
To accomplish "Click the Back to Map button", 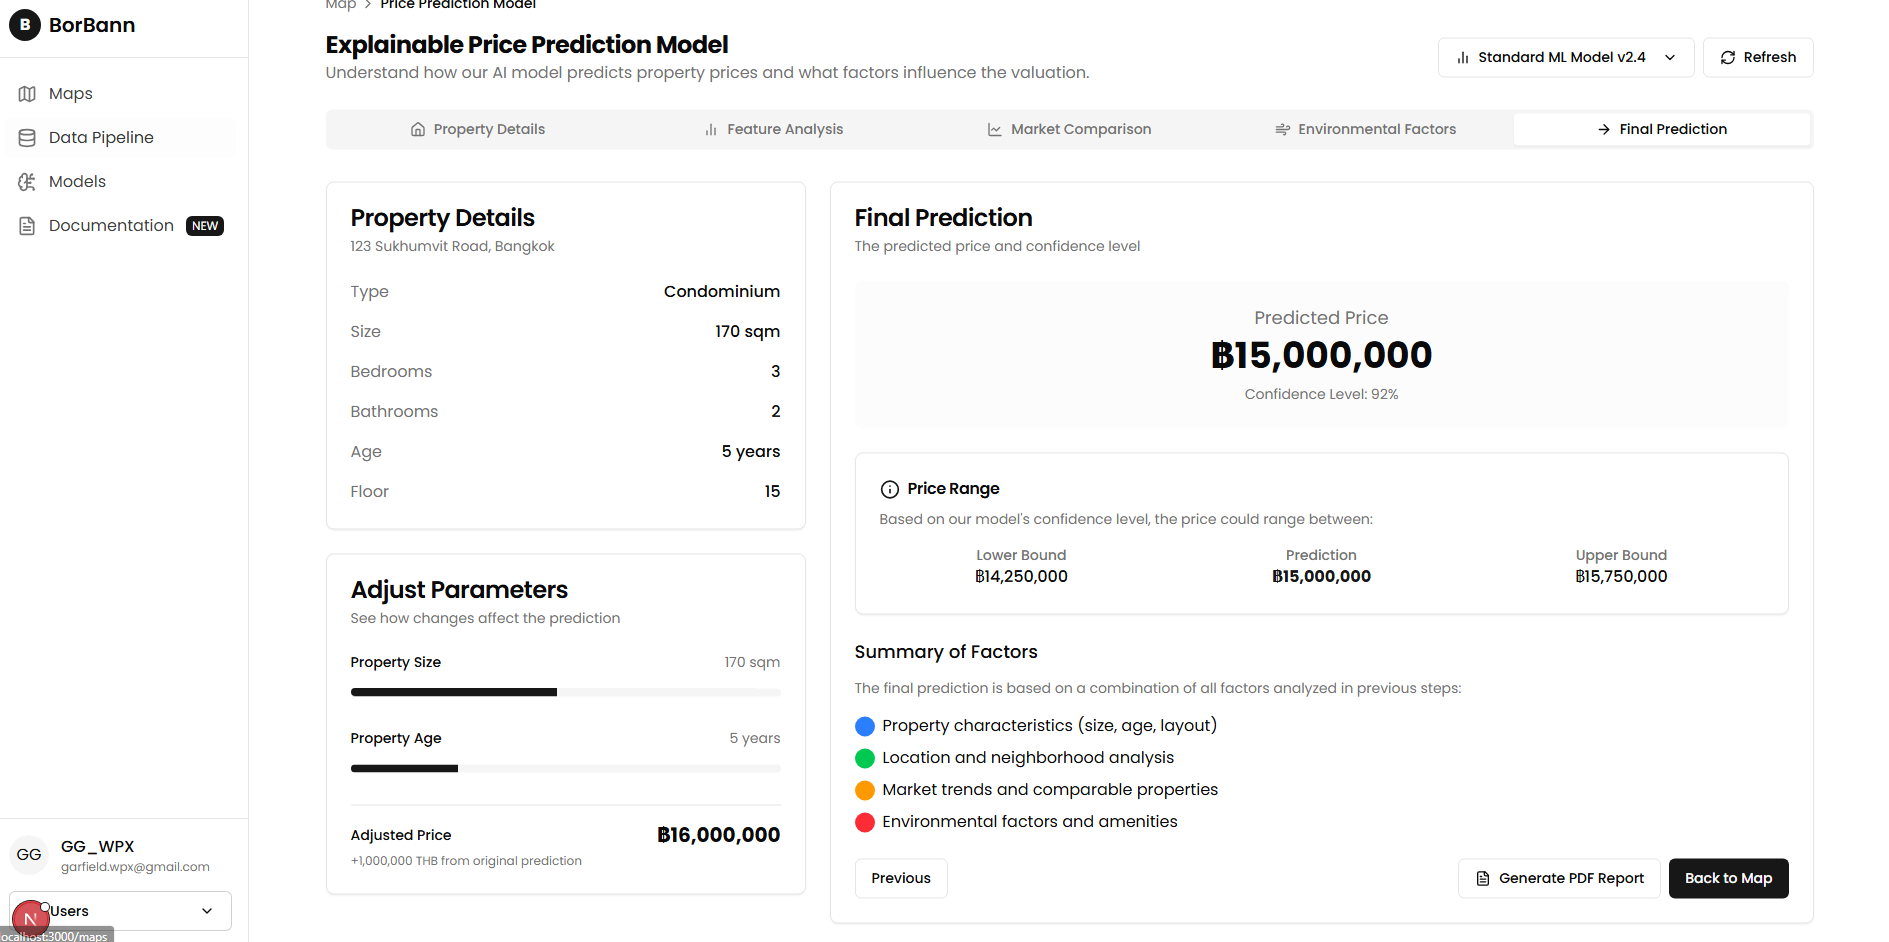I will [x=1727, y=878].
